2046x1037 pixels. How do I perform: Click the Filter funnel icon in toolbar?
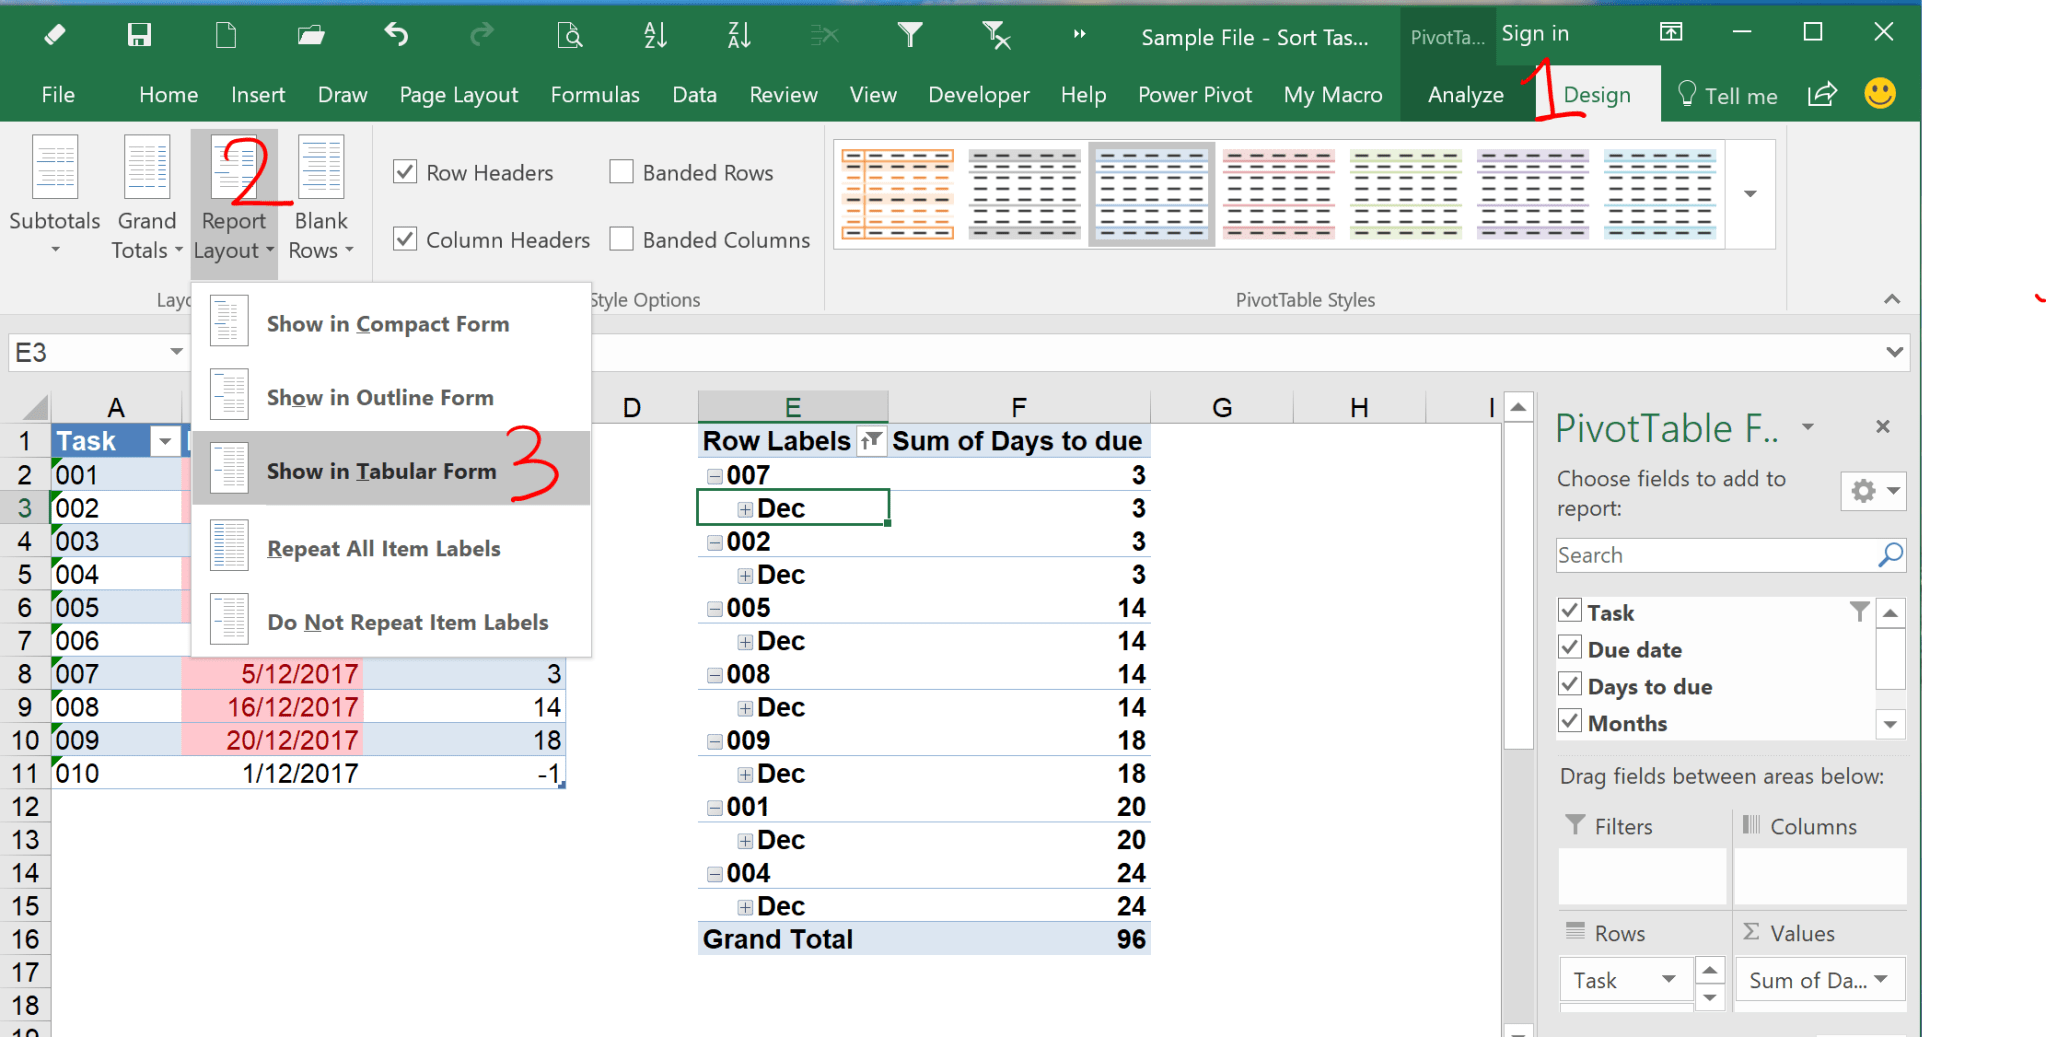coord(909,36)
